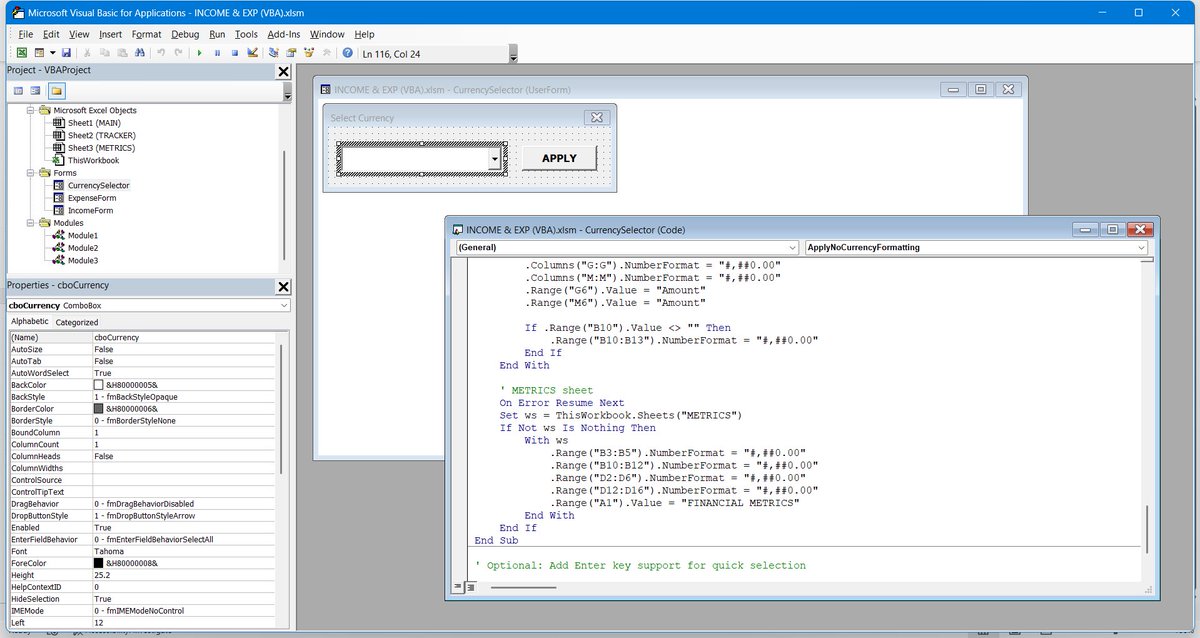Click the APPLY button on the UserForm
Image resolution: width=1200 pixels, height=638 pixels.
[x=559, y=158]
